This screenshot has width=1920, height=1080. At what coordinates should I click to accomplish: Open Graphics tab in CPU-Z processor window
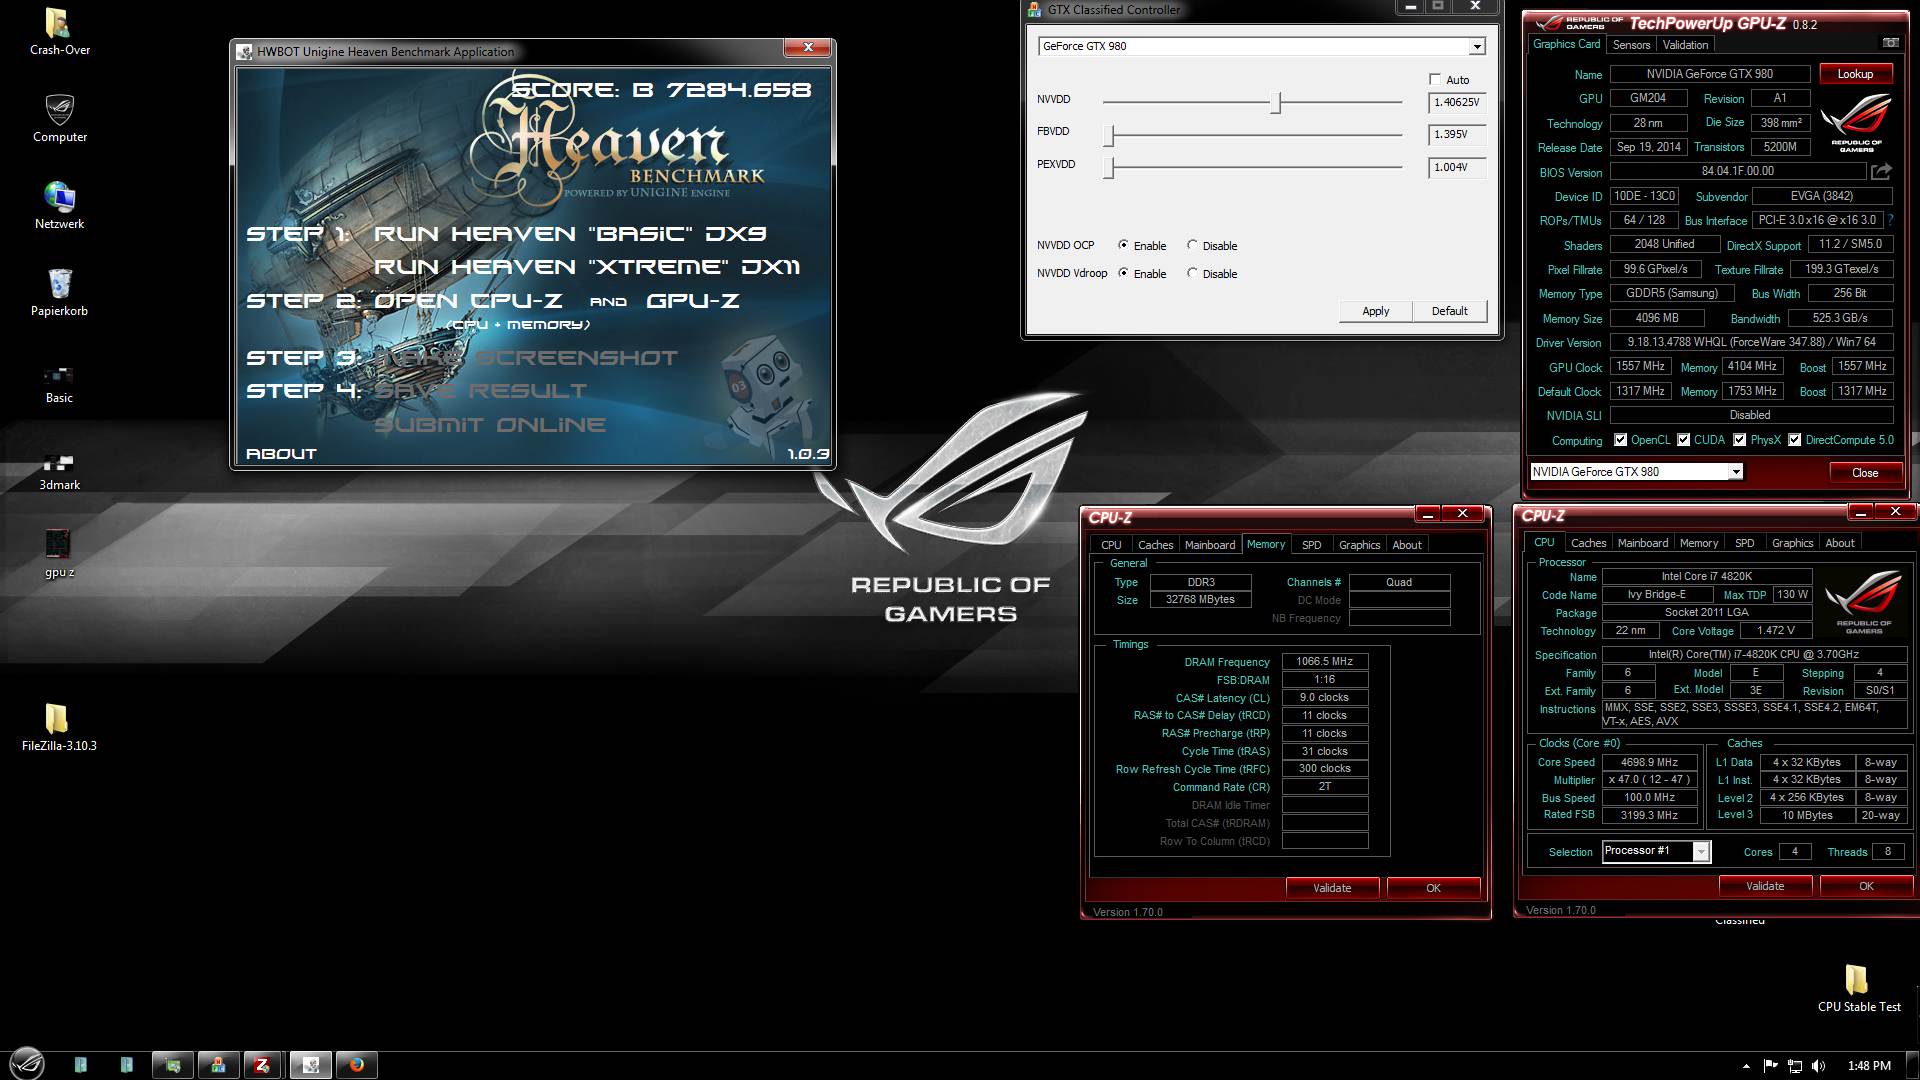tap(1792, 543)
